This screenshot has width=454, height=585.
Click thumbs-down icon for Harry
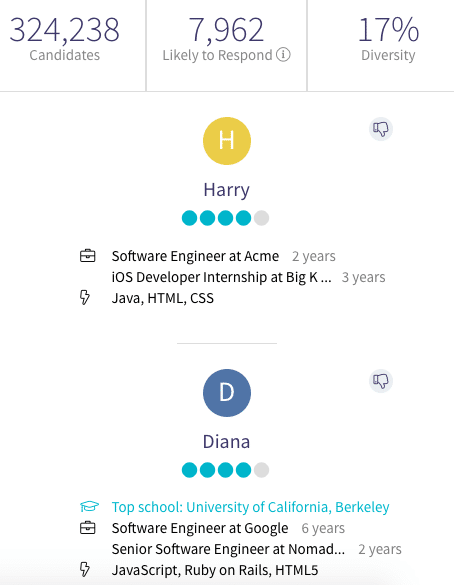coord(381,129)
